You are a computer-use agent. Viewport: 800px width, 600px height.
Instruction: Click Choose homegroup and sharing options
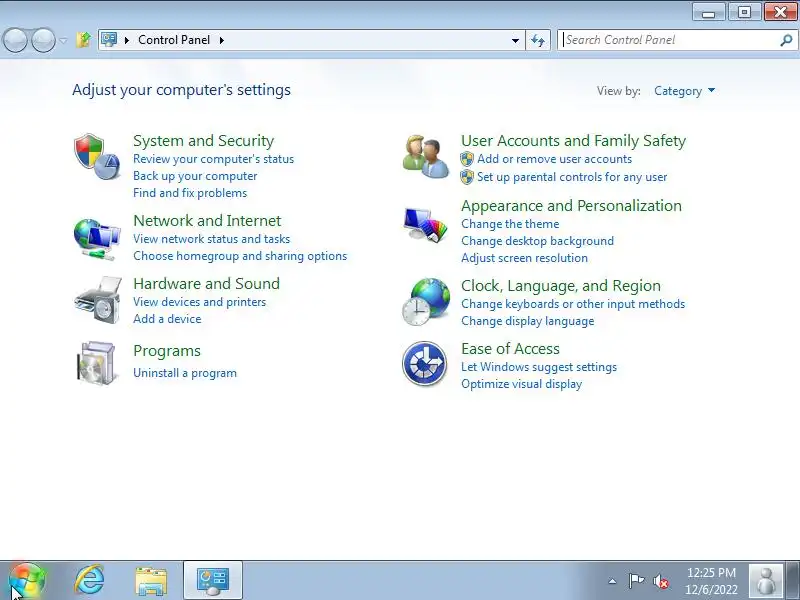coord(240,256)
